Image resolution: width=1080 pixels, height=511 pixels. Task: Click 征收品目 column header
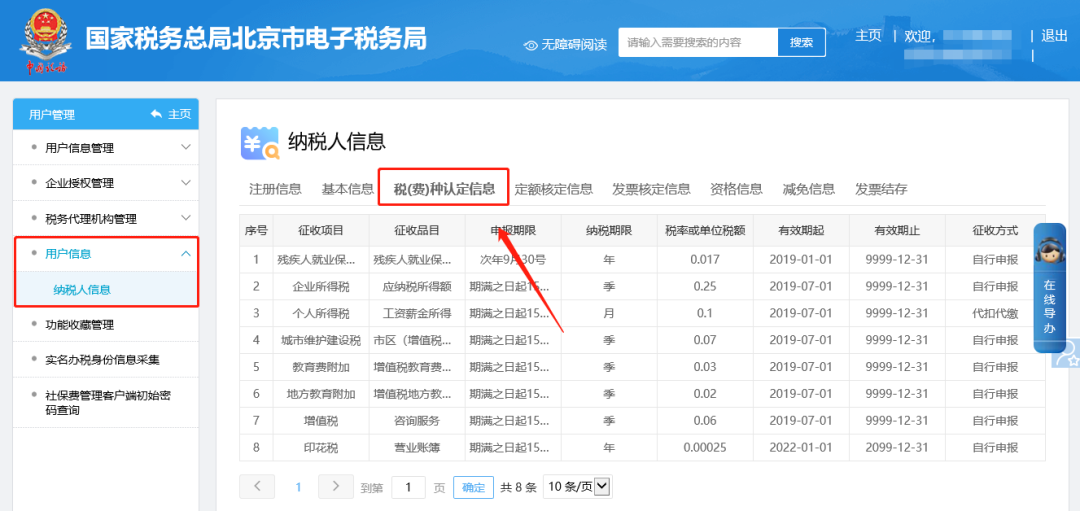(x=417, y=231)
